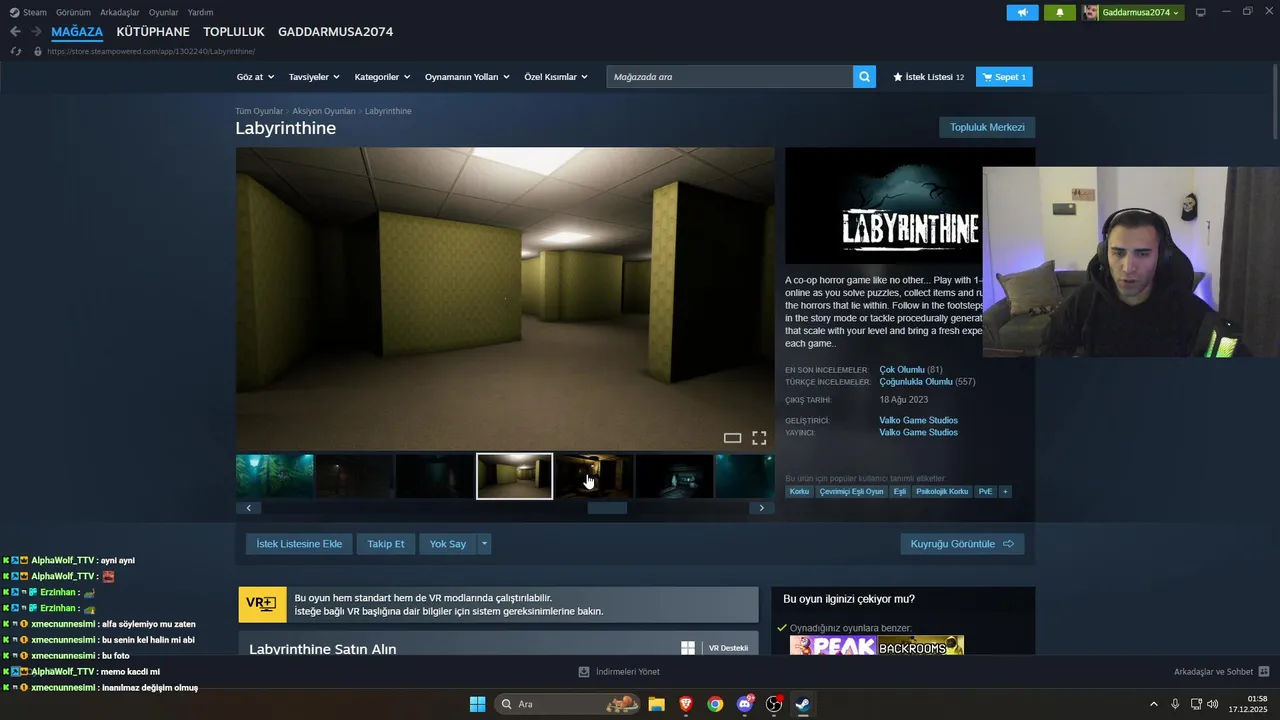Viewport: 1280px width, 720px height.
Task: Select the thumbnail under the mouse cursor
Action: (594, 476)
